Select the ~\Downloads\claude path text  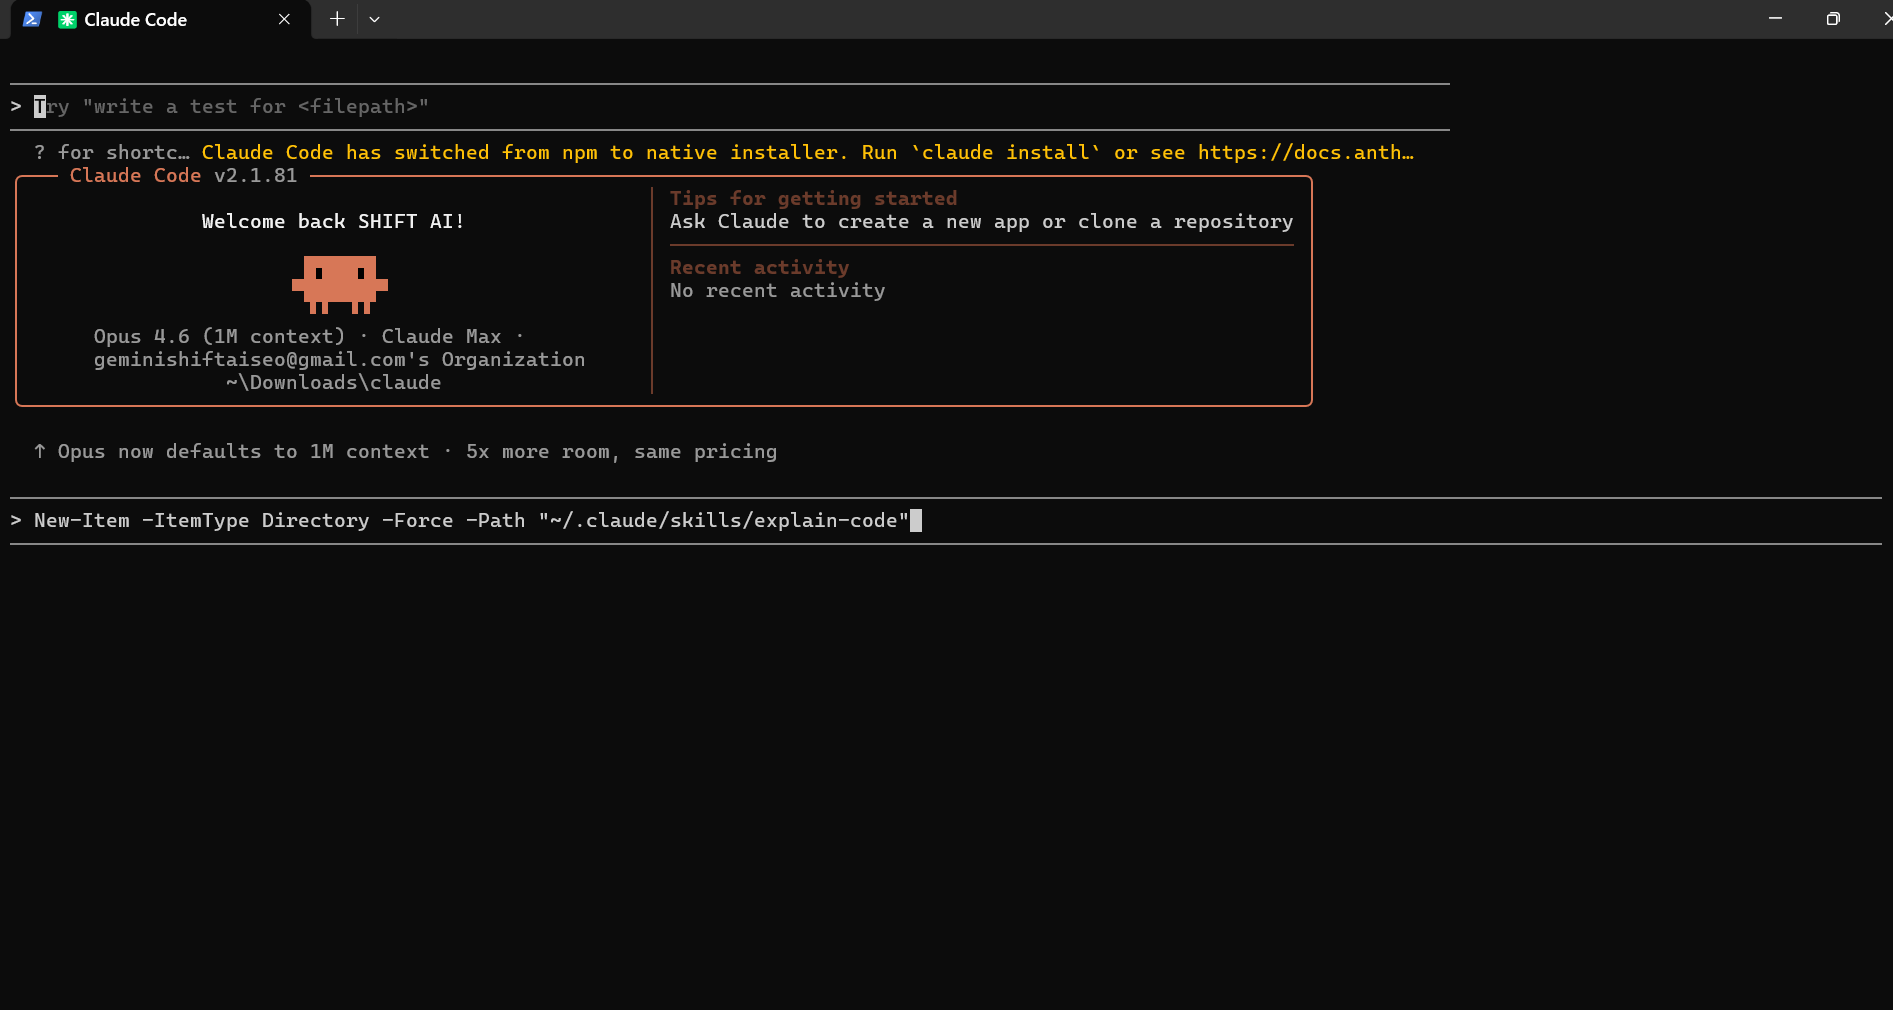[333, 382]
